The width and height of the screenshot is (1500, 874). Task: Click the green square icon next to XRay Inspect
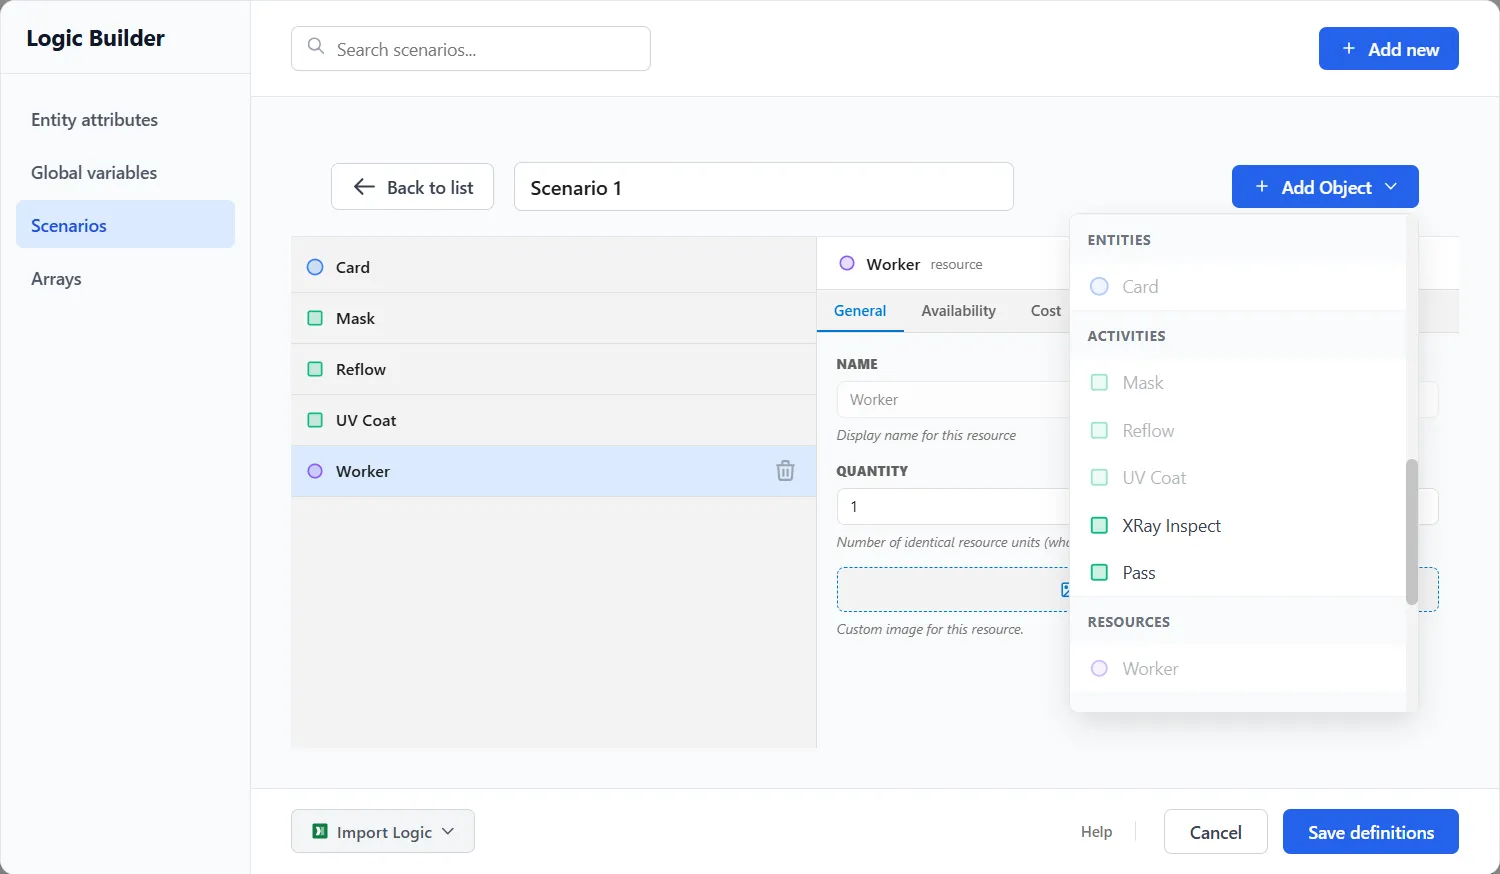(x=1099, y=525)
